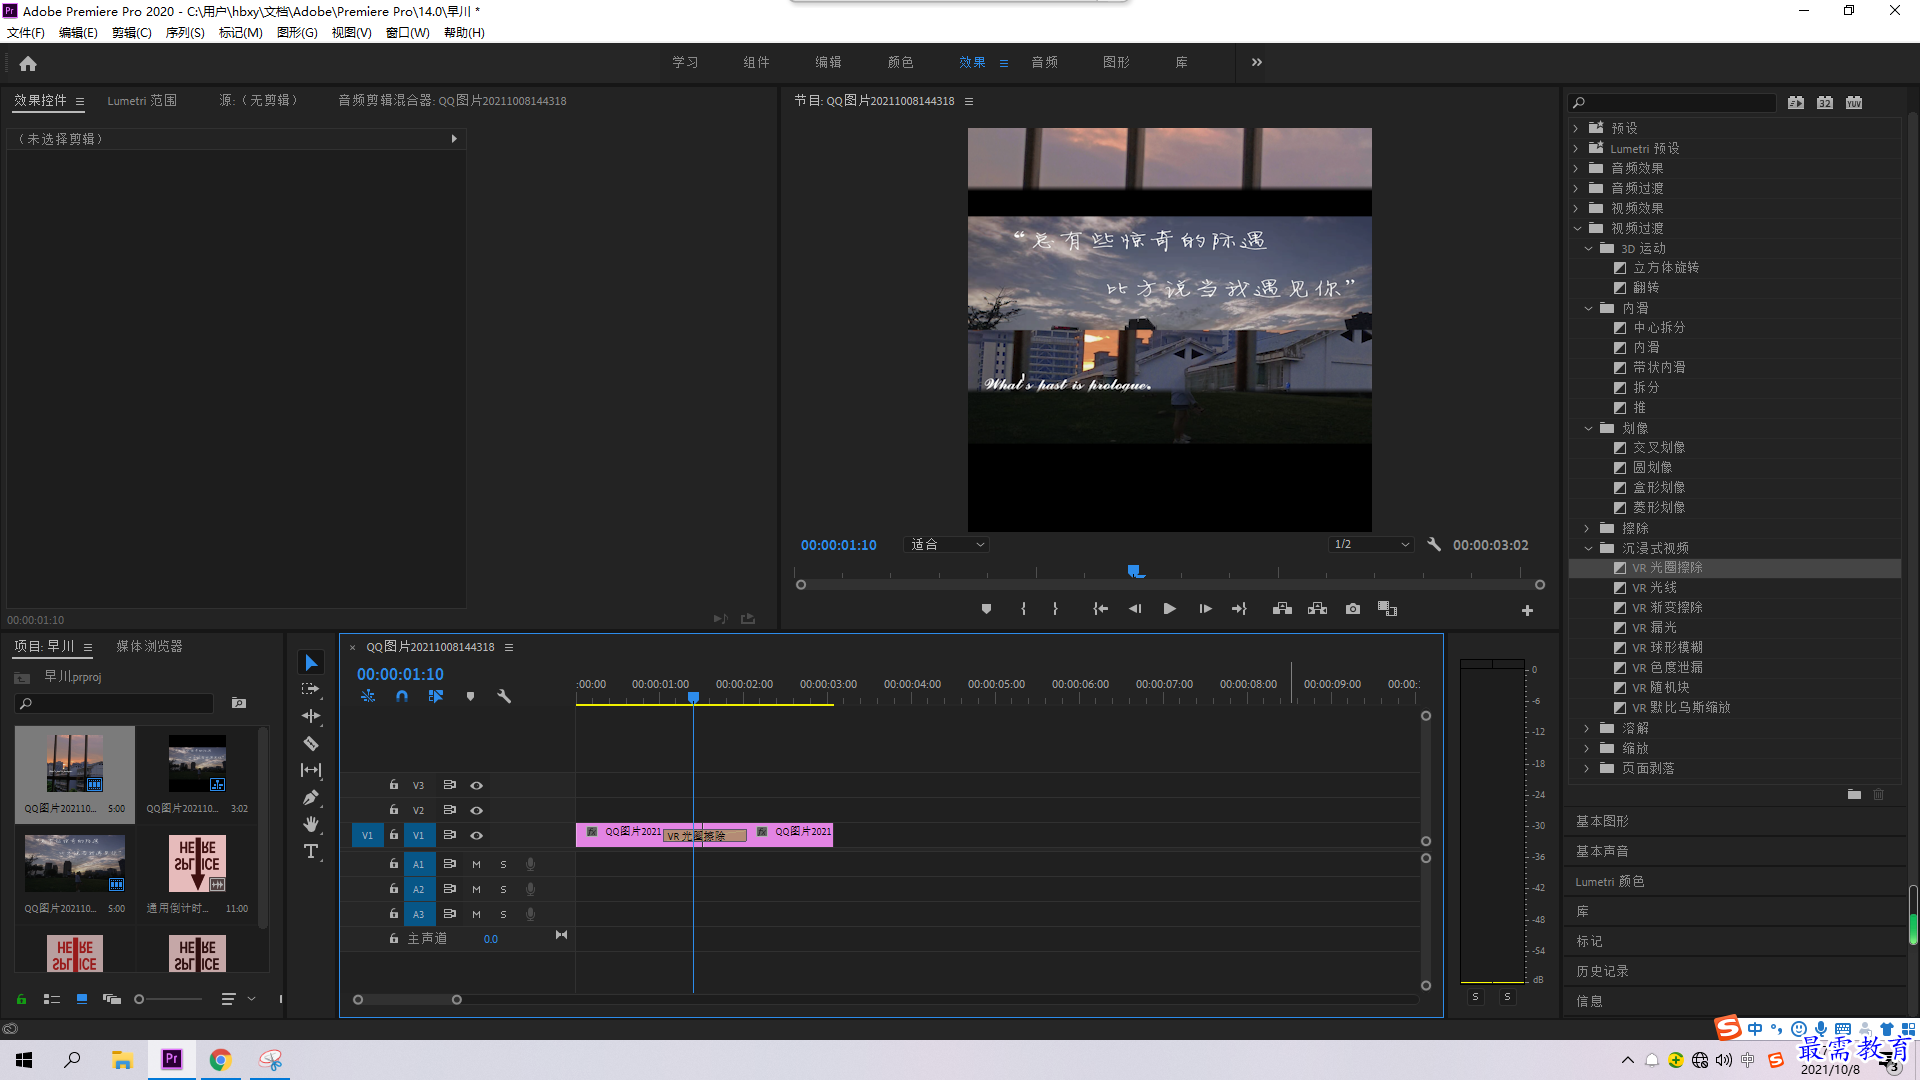
Task: Toggle V3 track output eye
Action: click(477, 785)
